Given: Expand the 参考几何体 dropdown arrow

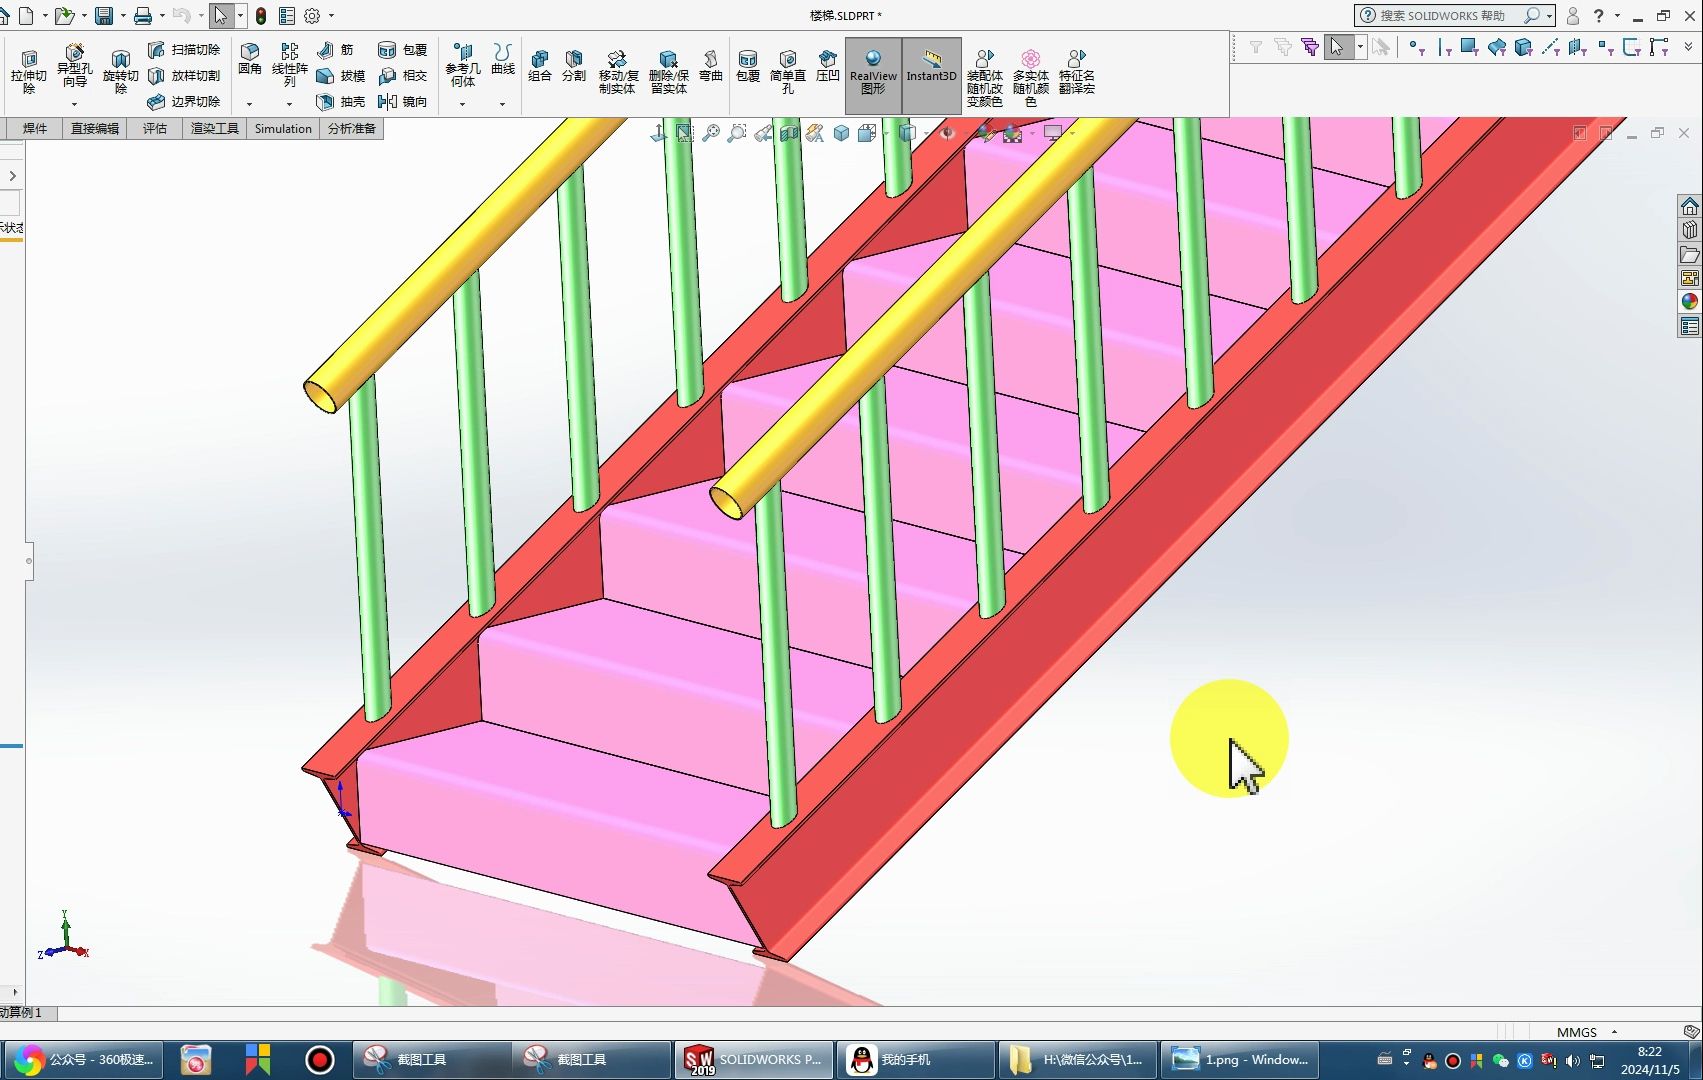Looking at the screenshot, I should 462,104.
